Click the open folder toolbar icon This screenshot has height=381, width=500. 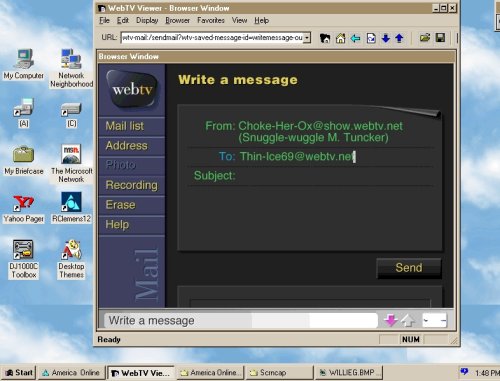coord(425,38)
